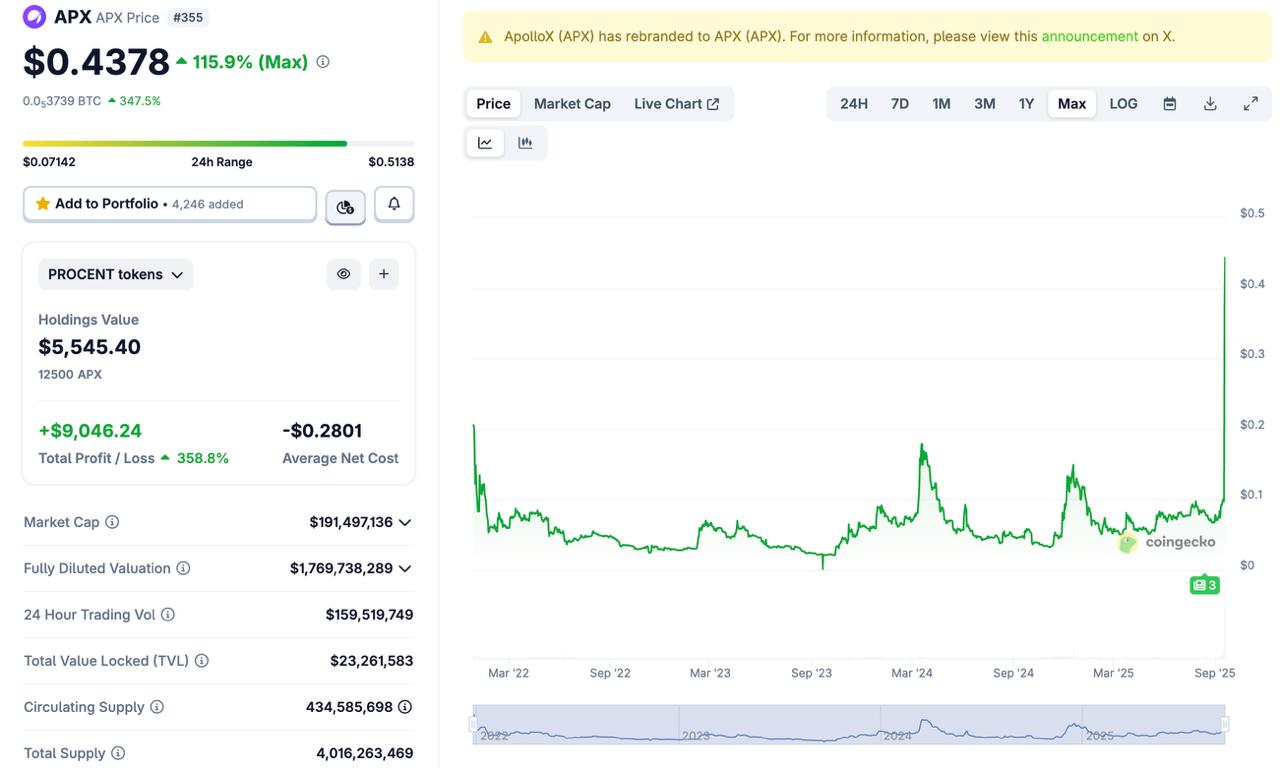Click right handle of chart range navigator
Viewport: 1280px width, 768px height.
click(x=1225, y=723)
